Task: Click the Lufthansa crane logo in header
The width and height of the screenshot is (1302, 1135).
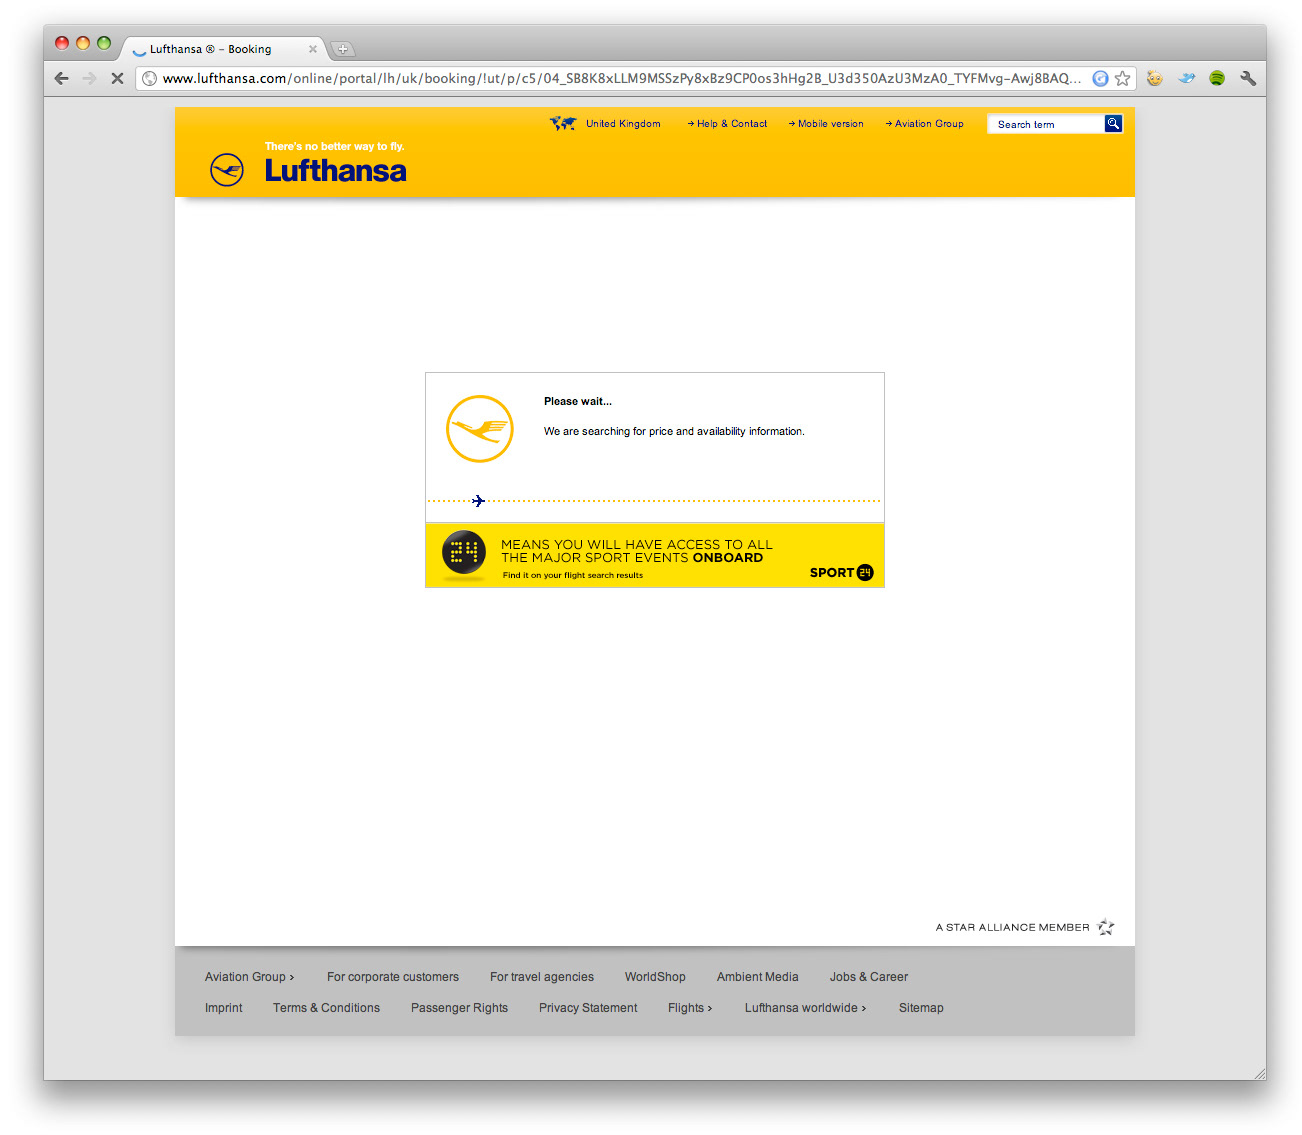Action: point(227,170)
